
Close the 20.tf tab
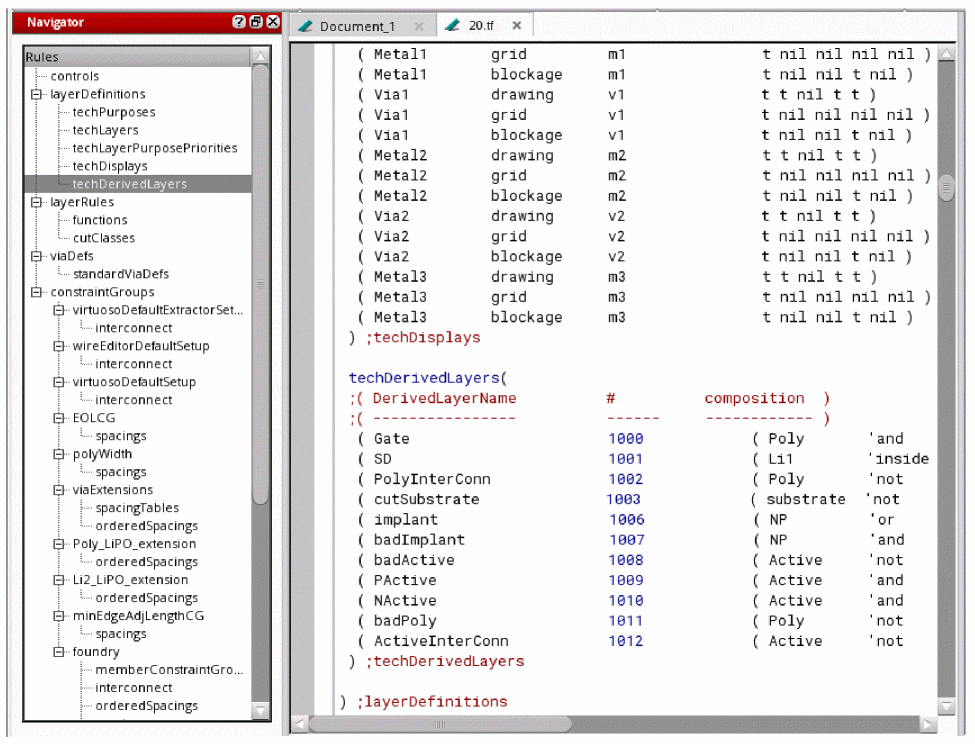[516, 25]
